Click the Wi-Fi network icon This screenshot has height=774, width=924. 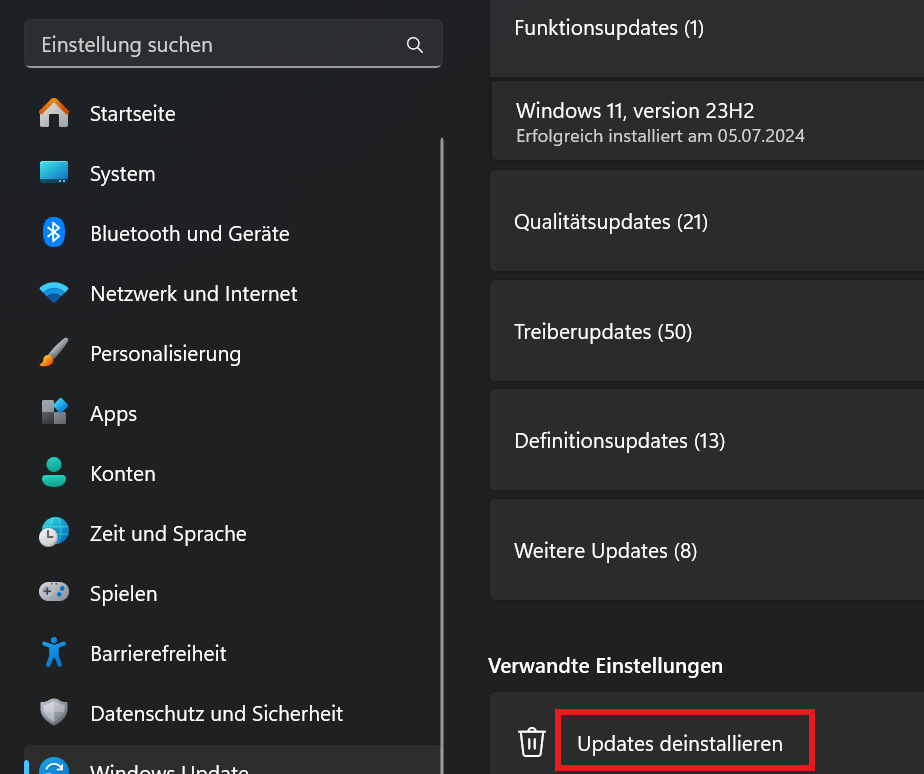tap(54, 292)
